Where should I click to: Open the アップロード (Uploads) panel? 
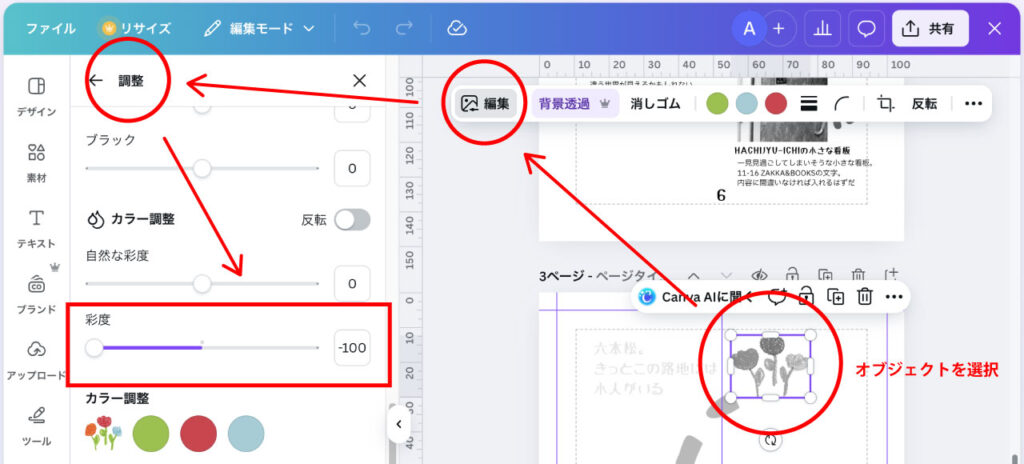(x=36, y=359)
